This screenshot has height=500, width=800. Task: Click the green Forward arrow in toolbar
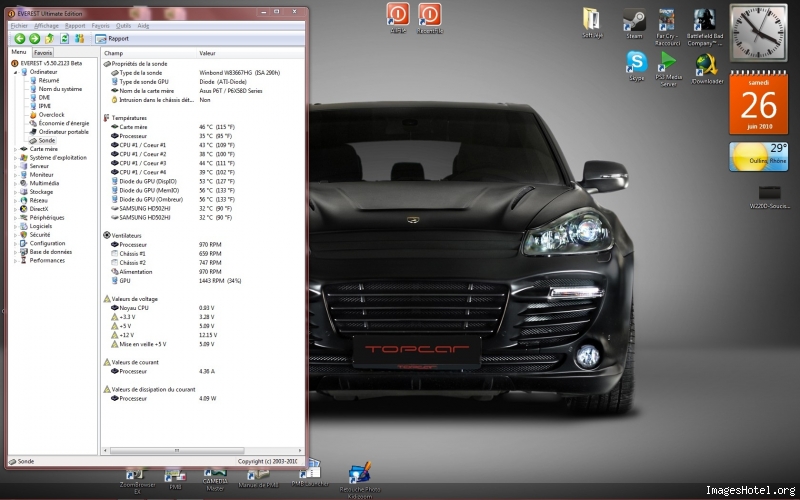point(35,38)
